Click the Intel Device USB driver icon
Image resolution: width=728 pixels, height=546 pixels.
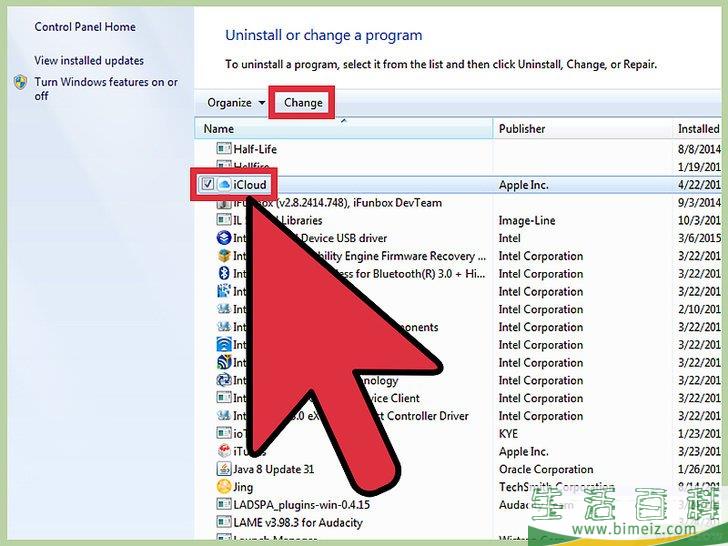point(224,238)
